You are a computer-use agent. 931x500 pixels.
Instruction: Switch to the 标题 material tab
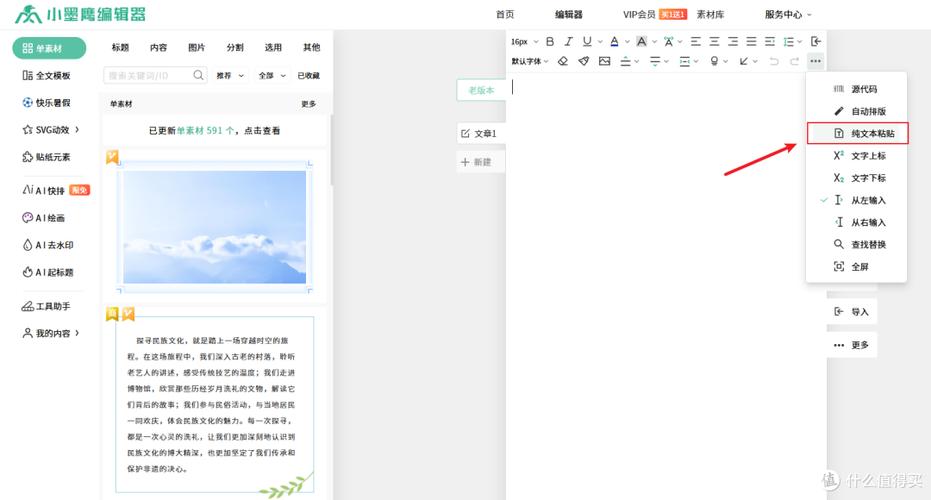(x=120, y=48)
